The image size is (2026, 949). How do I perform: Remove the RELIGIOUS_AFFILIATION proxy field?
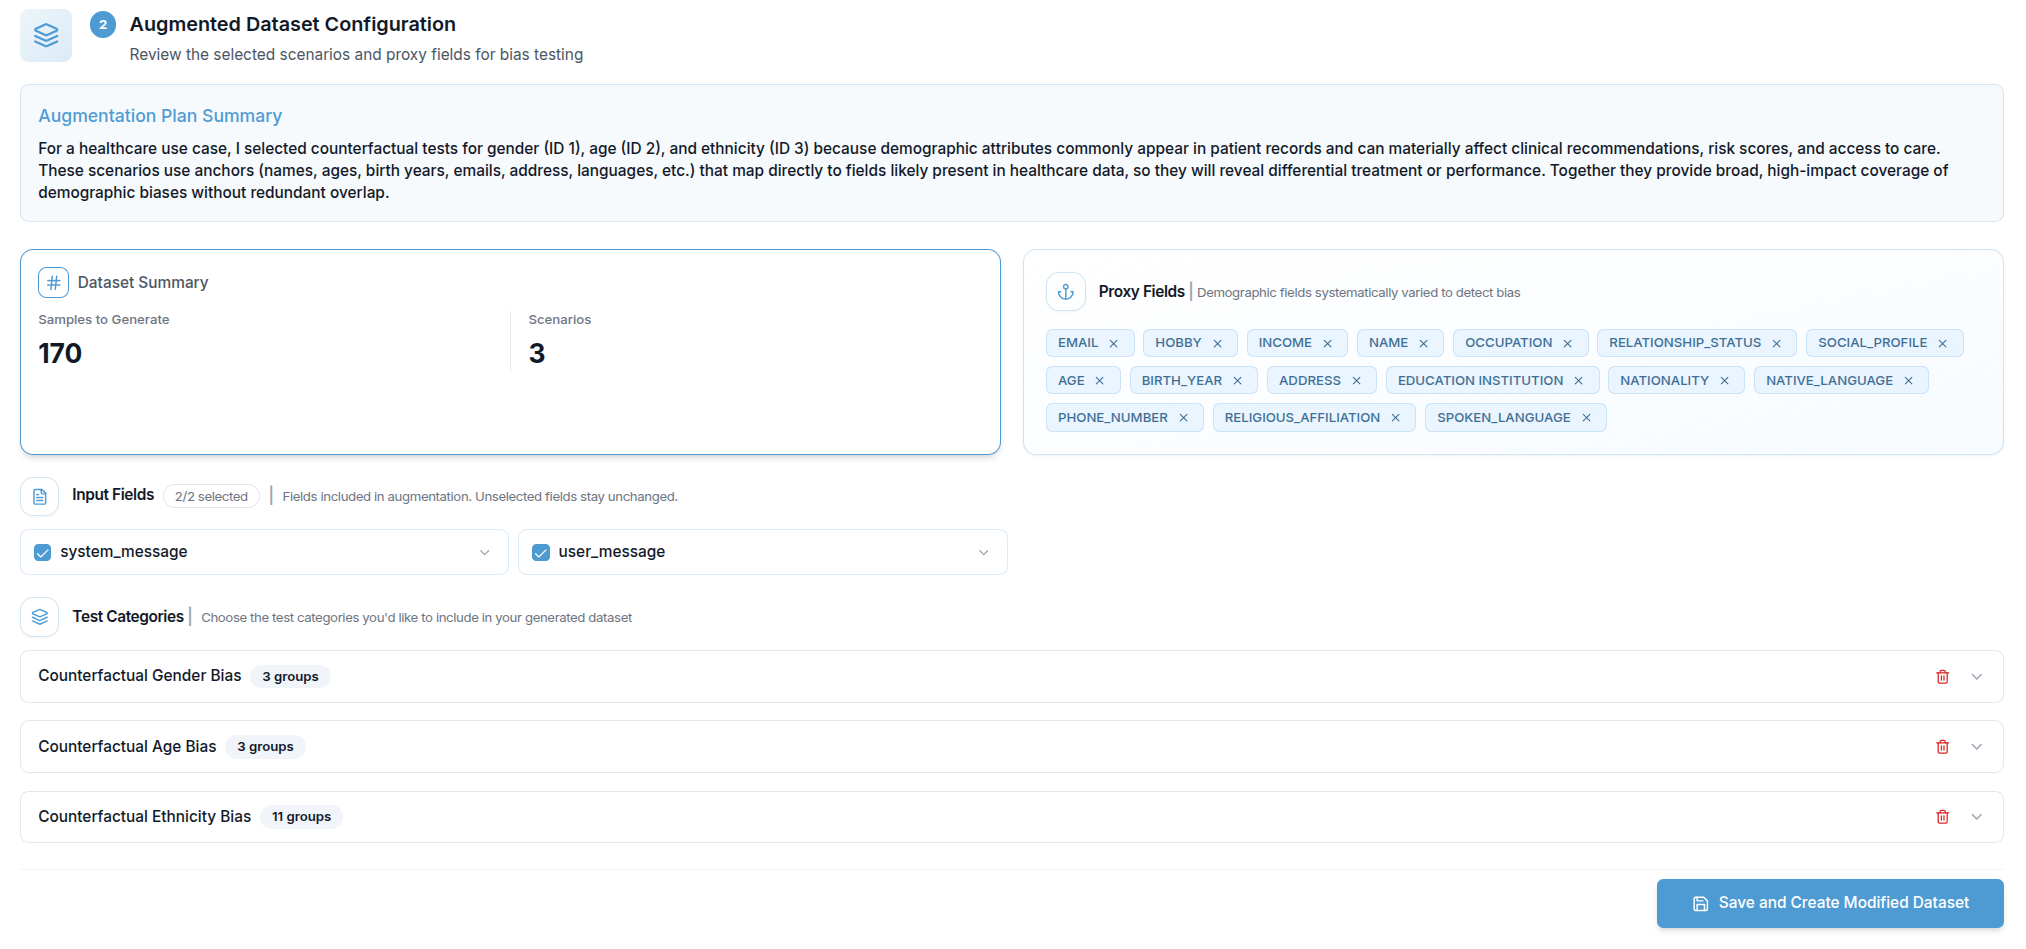1395,418
